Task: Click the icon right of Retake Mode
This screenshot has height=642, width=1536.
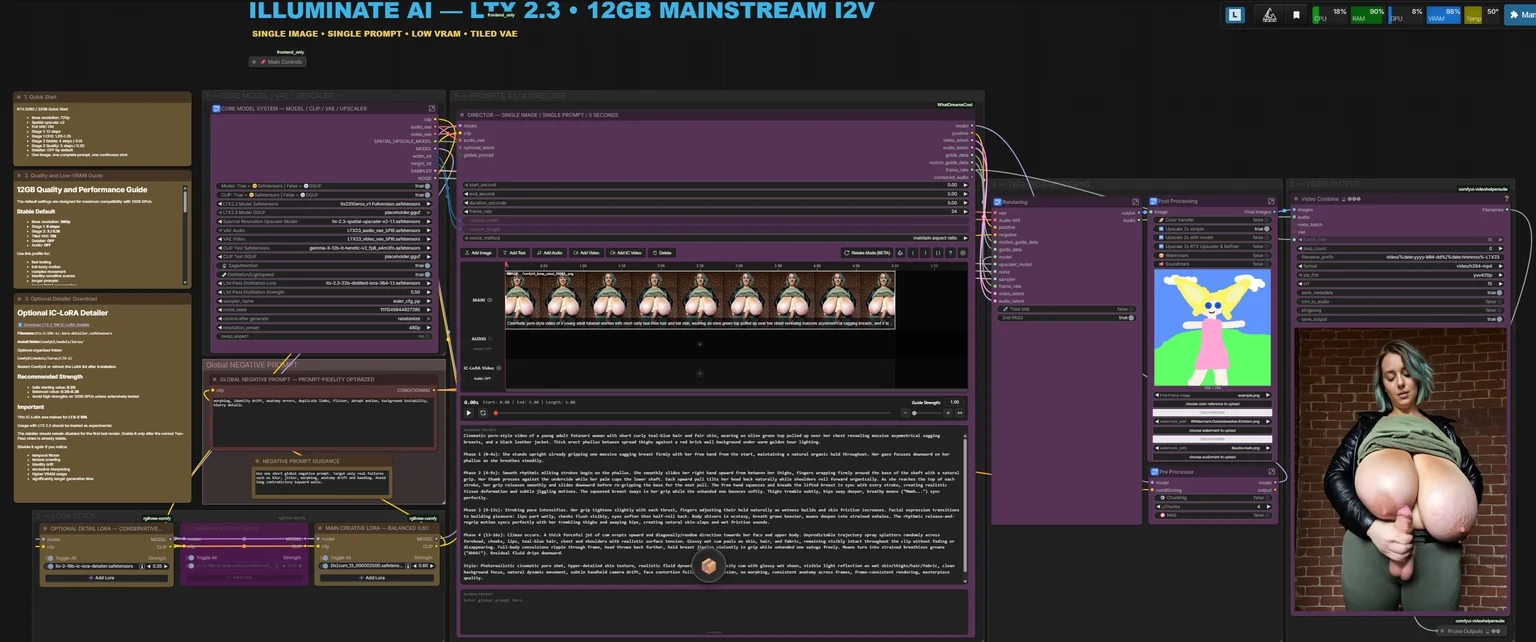Action: 901,253
